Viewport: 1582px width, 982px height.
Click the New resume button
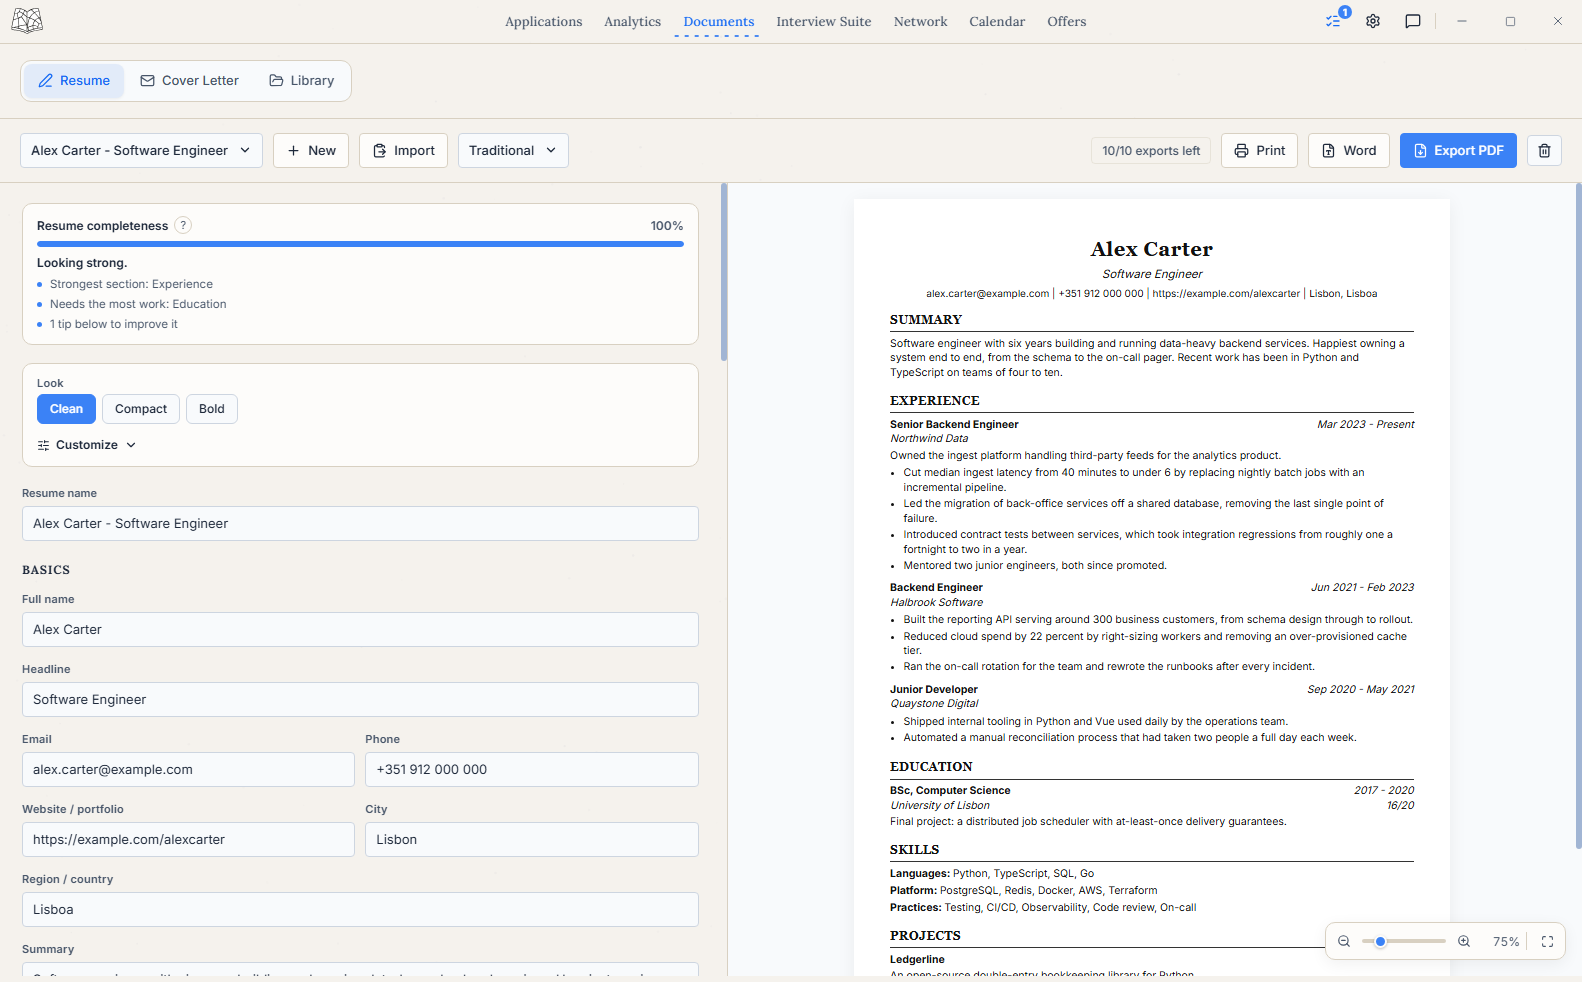tap(311, 151)
